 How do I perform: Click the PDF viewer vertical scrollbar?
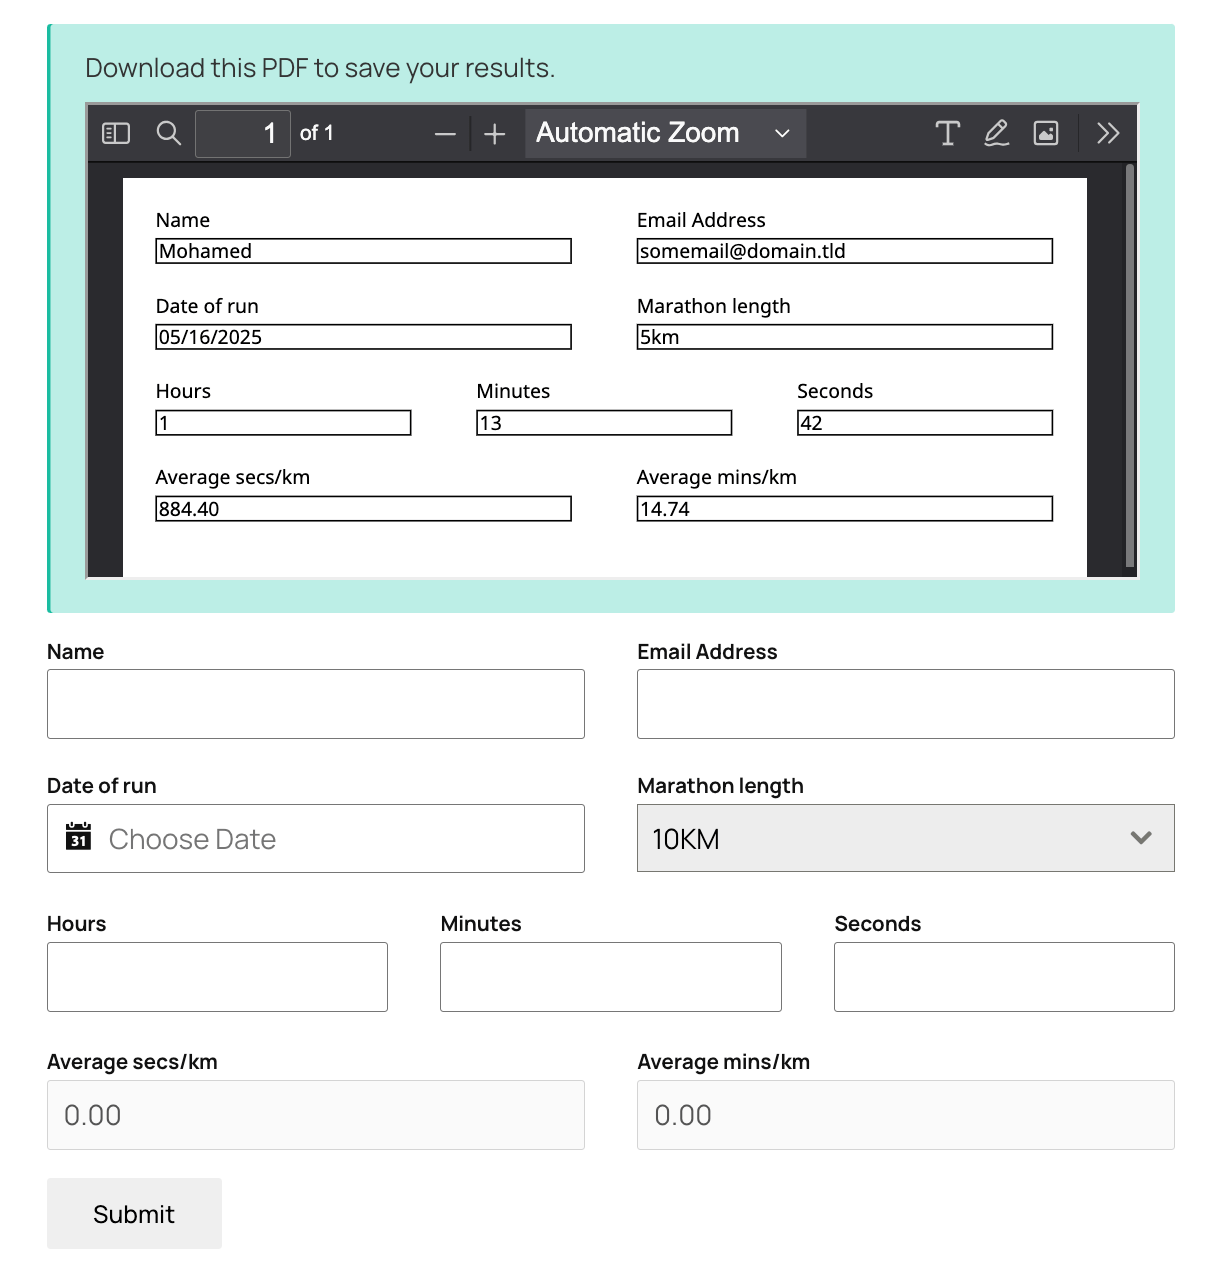point(1130,366)
